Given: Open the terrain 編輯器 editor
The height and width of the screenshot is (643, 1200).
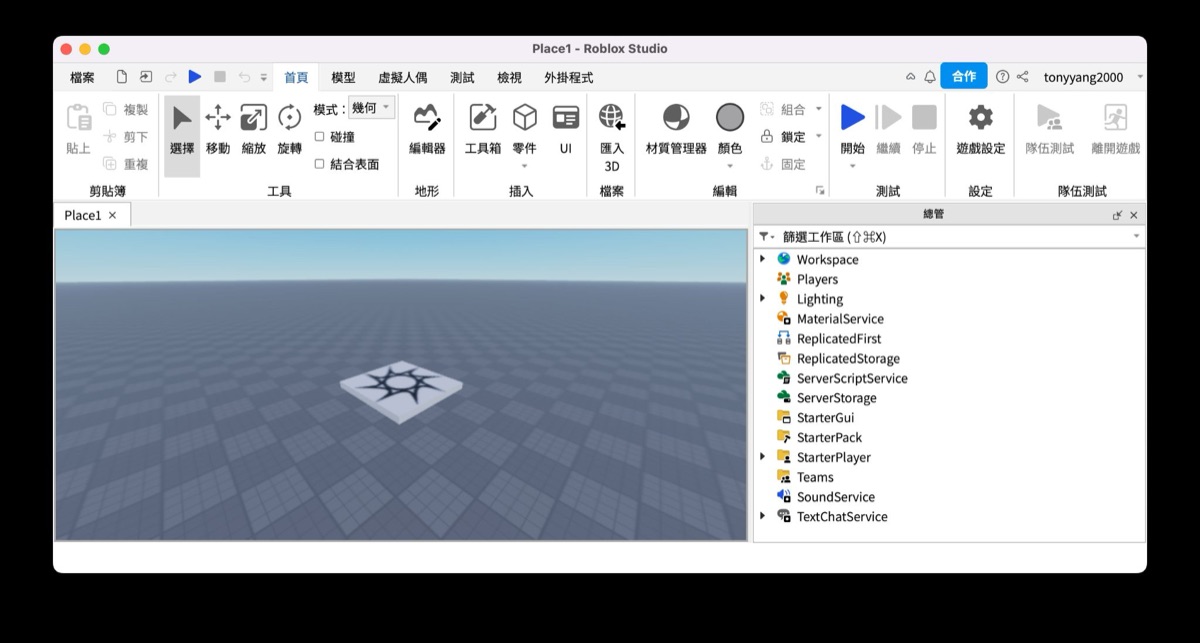Looking at the screenshot, I should pyautogui.click(x=427, y=131).
